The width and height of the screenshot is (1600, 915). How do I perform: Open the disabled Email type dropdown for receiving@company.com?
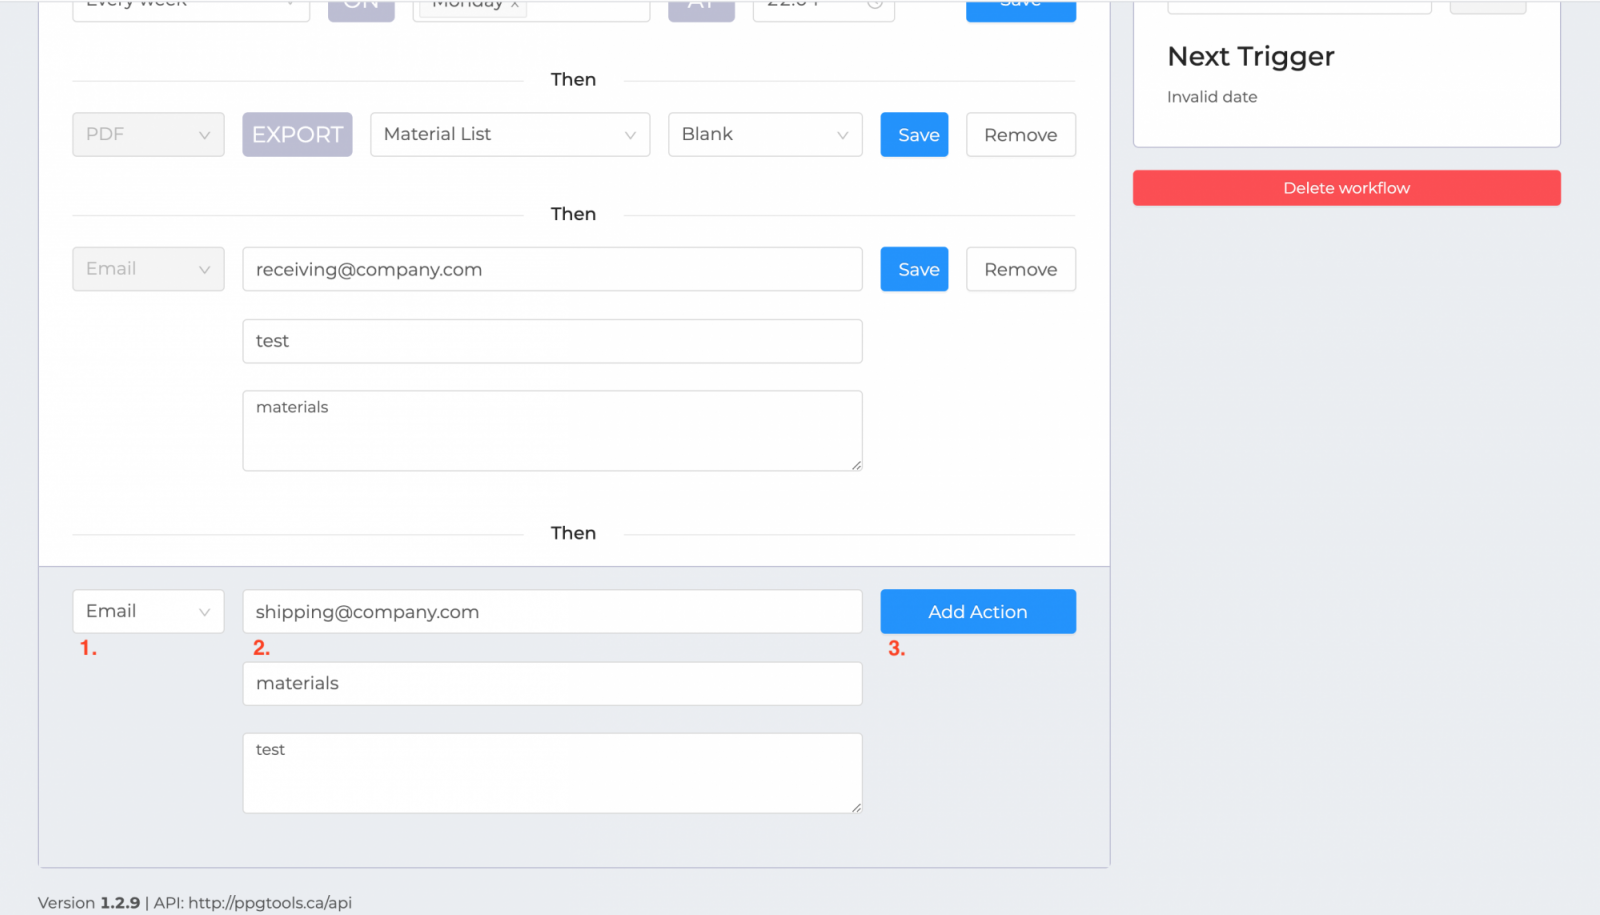click(148, 269)
